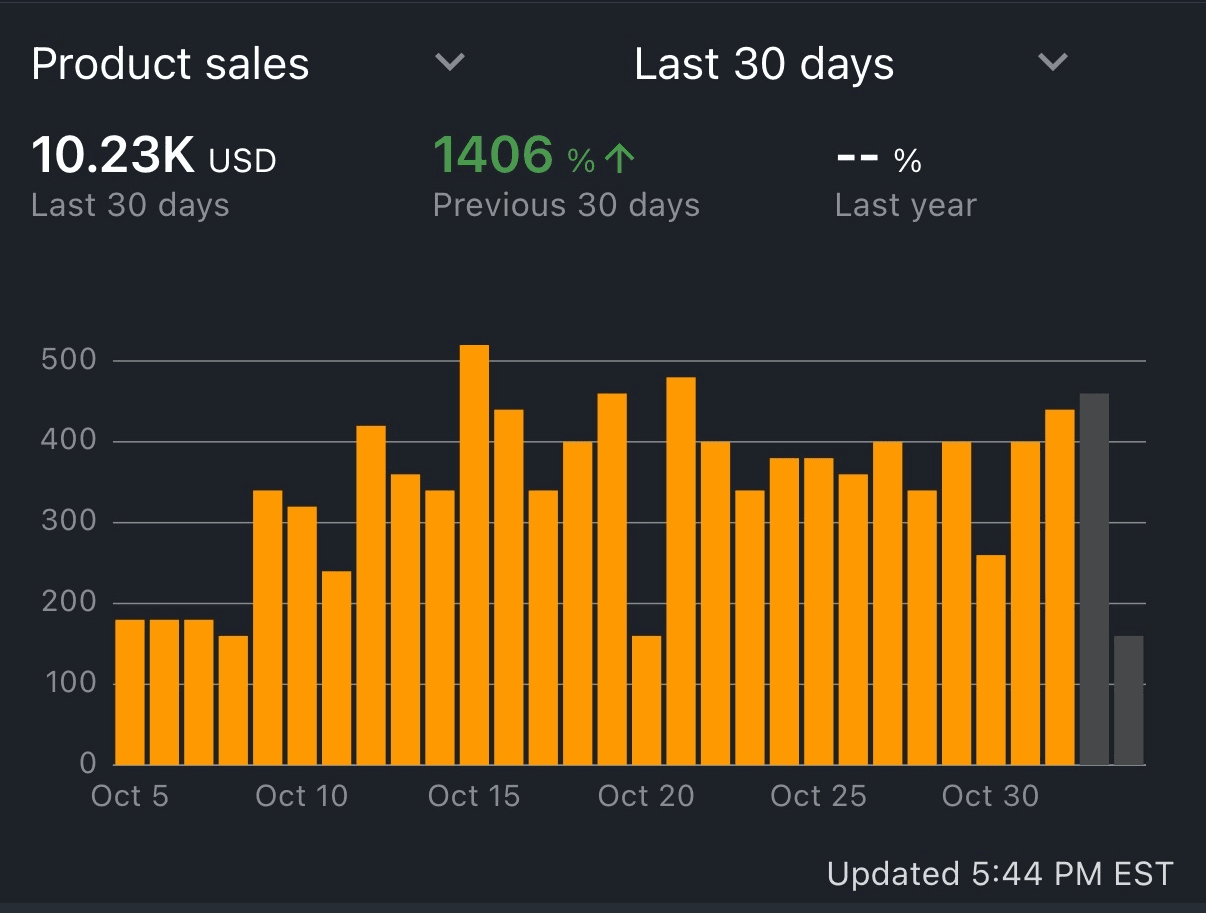Viewport: 1206px width, 913px height.
Task: Click the green 1406 percent change value
Action: point(493,156)
